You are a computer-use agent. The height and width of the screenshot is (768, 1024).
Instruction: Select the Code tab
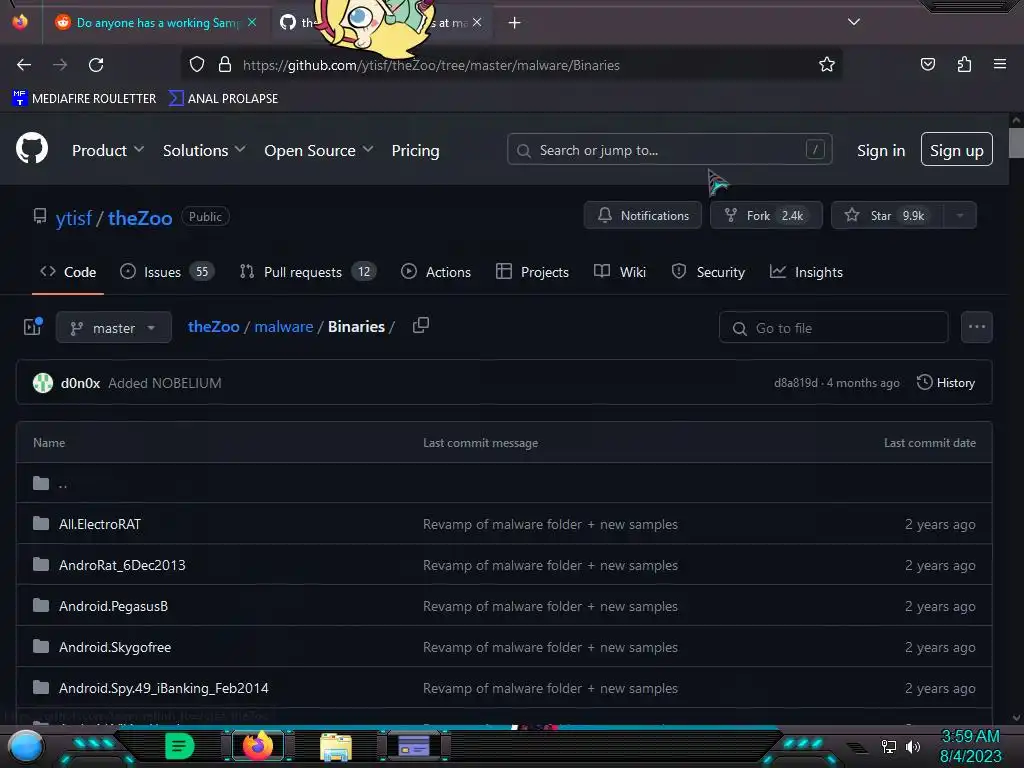(x=68, y=272)
